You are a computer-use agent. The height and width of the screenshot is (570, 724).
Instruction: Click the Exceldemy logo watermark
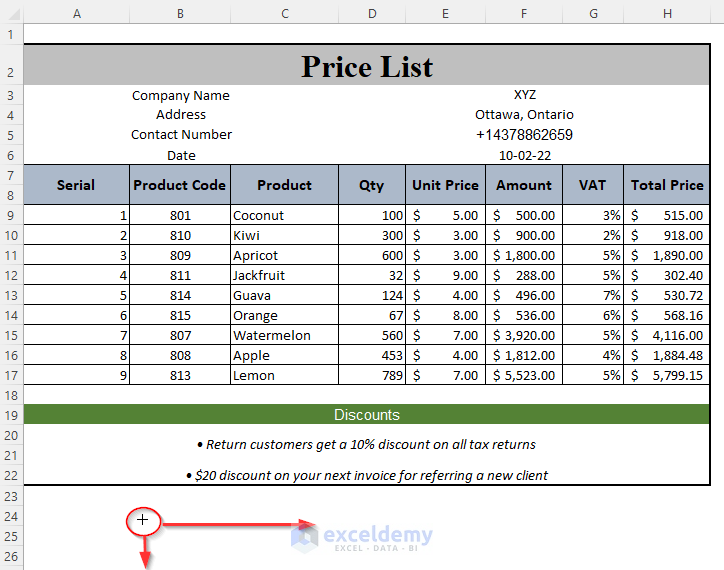(363, 538)
